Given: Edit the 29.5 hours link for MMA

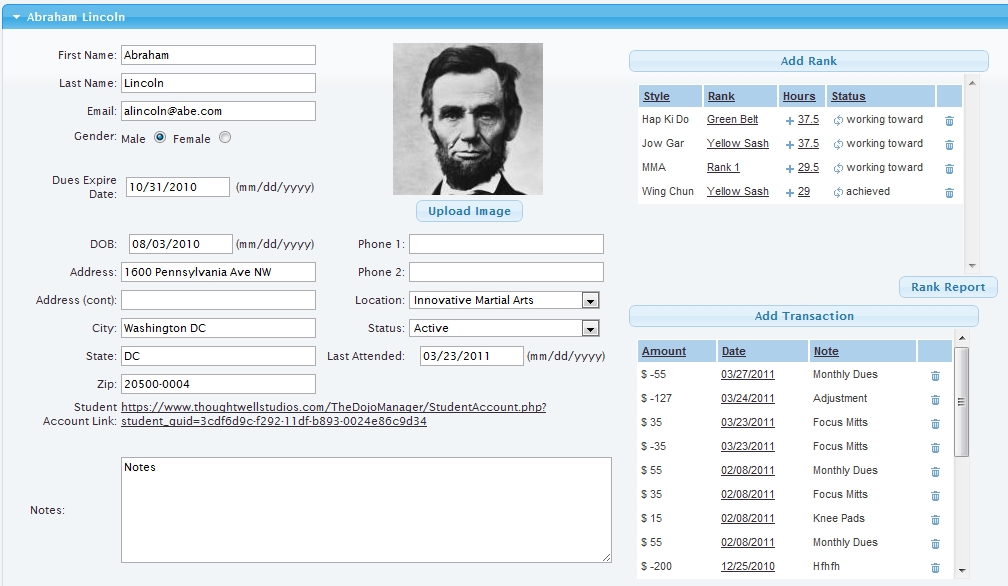Looking at the screenshot, I should click(x=808, y=168).
